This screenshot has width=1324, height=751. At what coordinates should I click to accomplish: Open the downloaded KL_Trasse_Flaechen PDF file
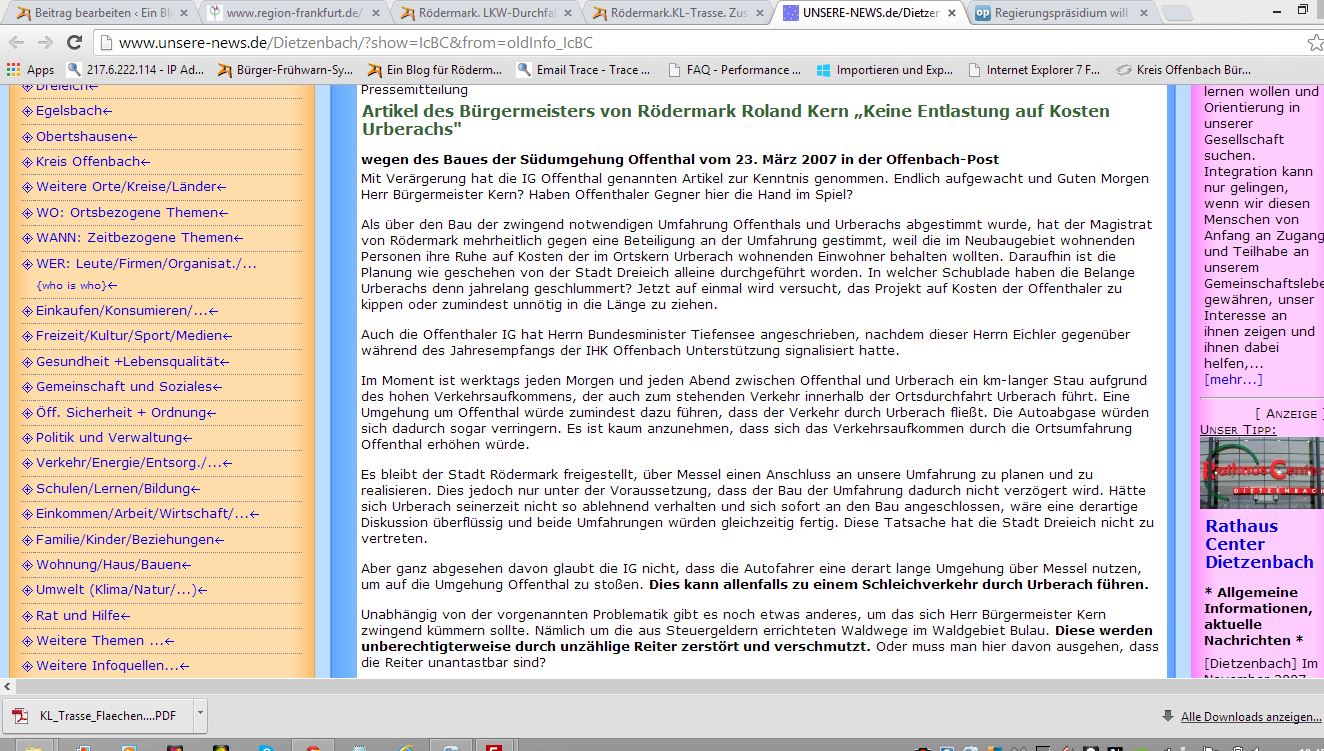coord(100,715)
